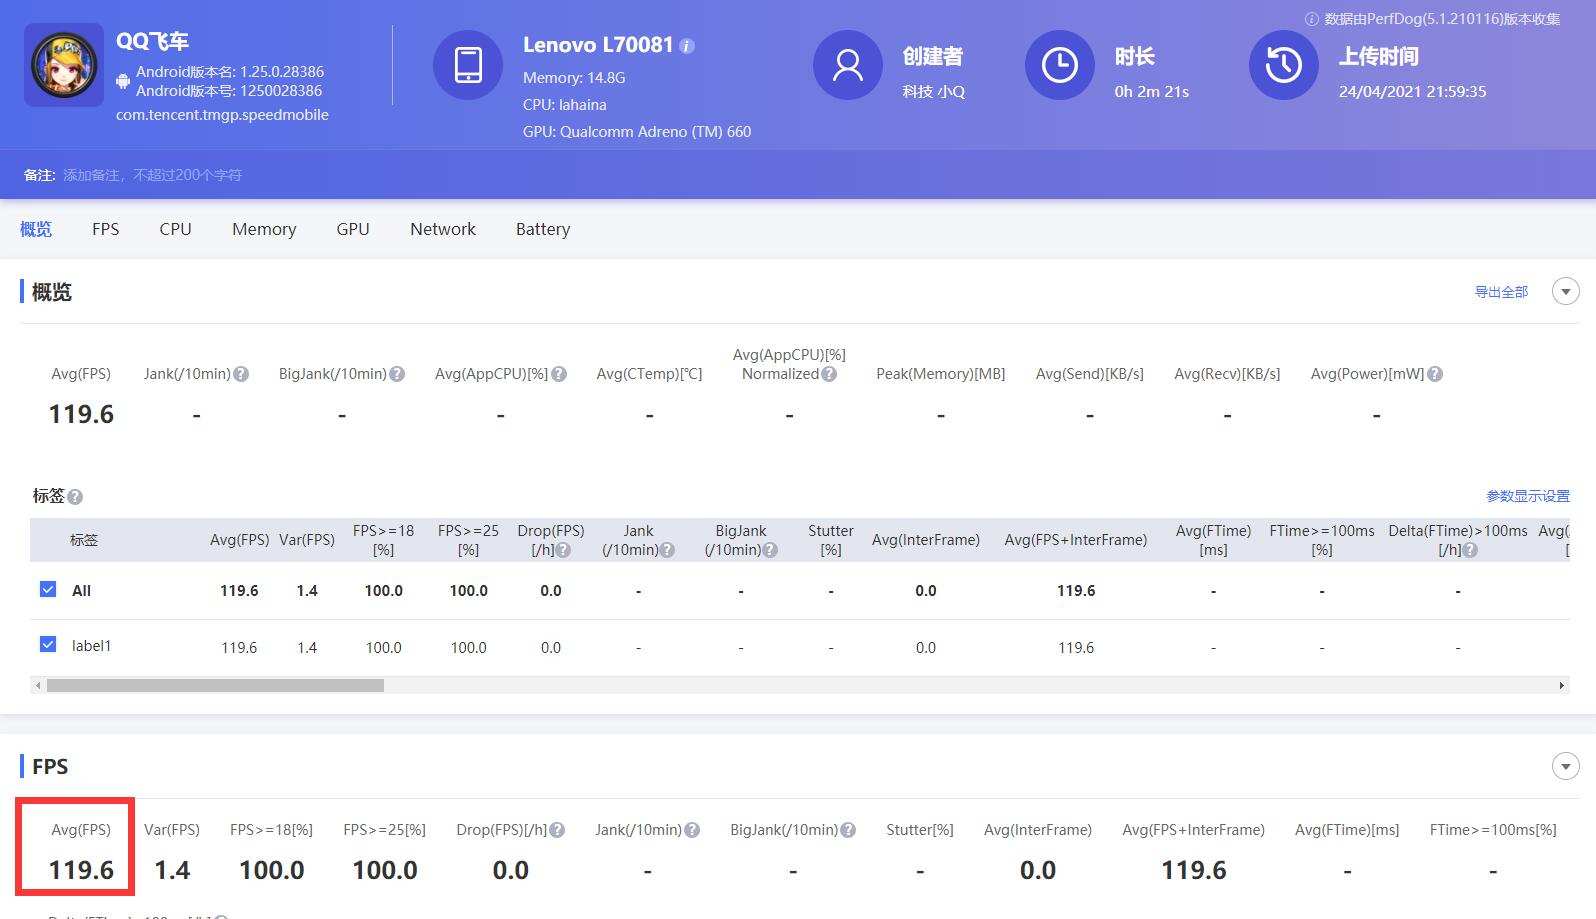The width and height of the screenshot is (1596, 919).
Task: Click Var(FPS) value 1.4 in FPS section
Action: 172,870
